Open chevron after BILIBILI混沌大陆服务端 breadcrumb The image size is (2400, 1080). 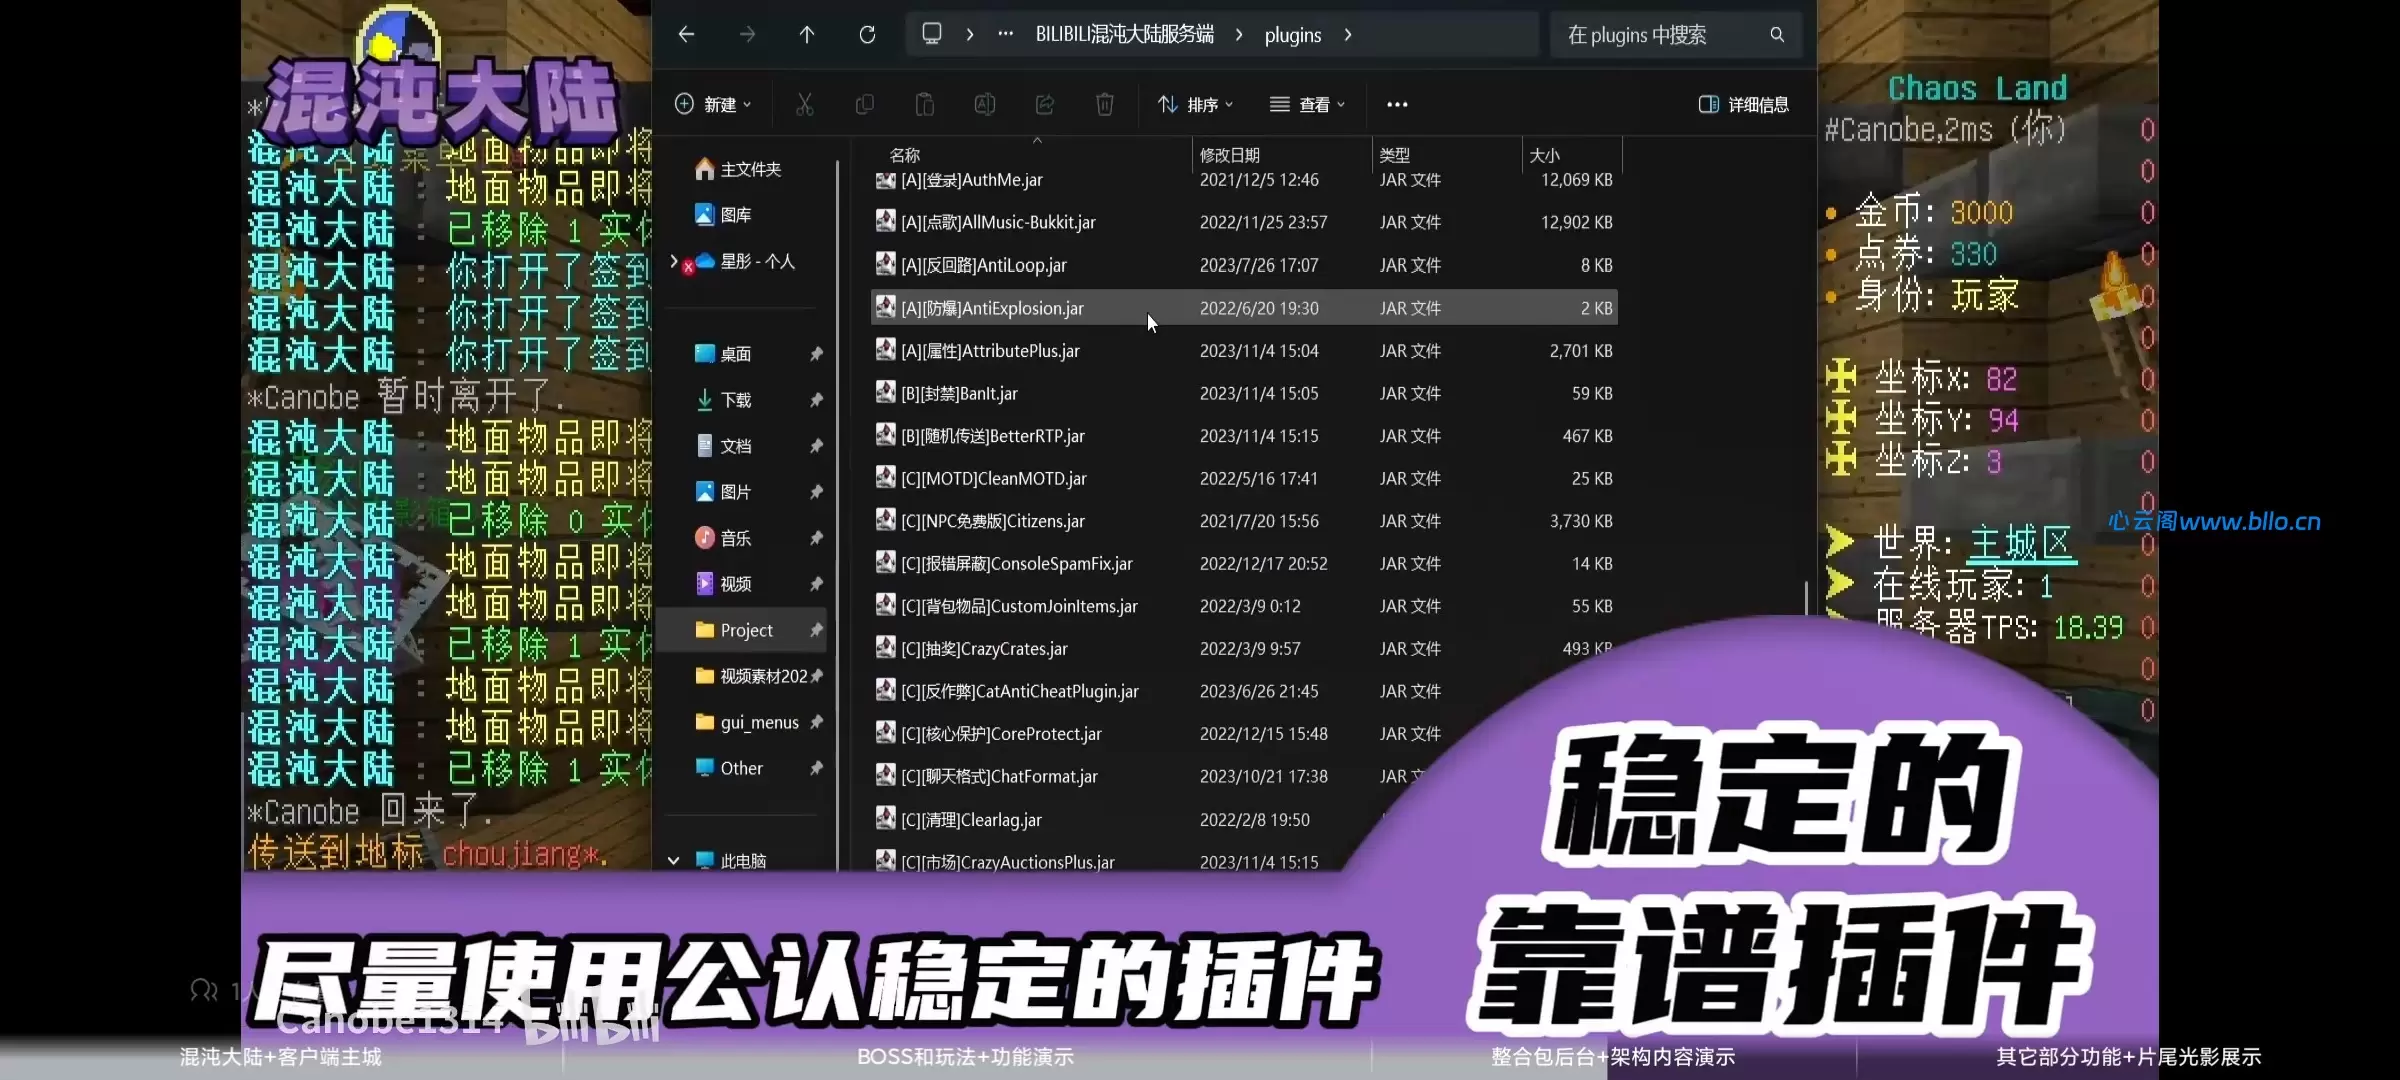1239,34
